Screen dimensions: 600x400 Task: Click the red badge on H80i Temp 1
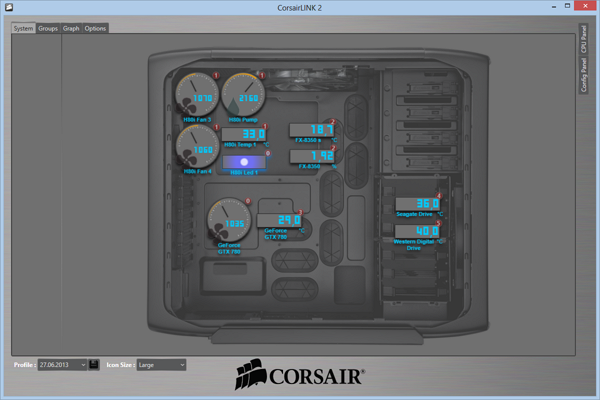(265, 126)
